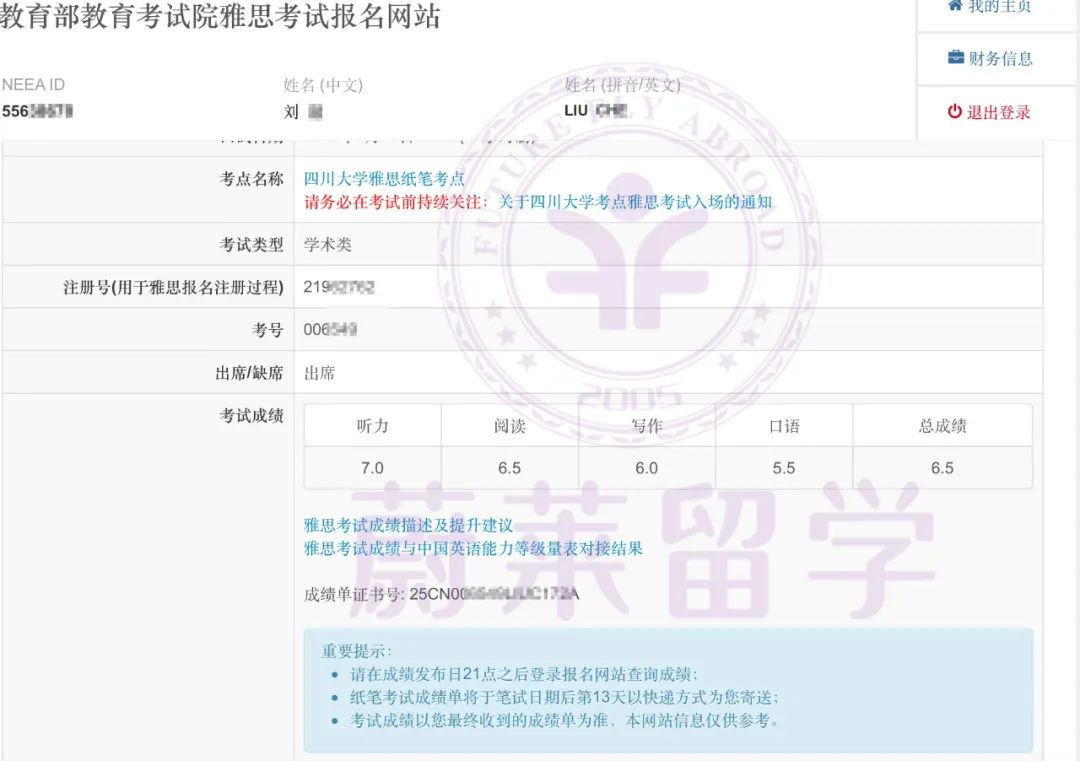The height and width of the screenshot is (761, 1080).
Task: Click the 考试成绩 row label
Action: tap(251, 415)
